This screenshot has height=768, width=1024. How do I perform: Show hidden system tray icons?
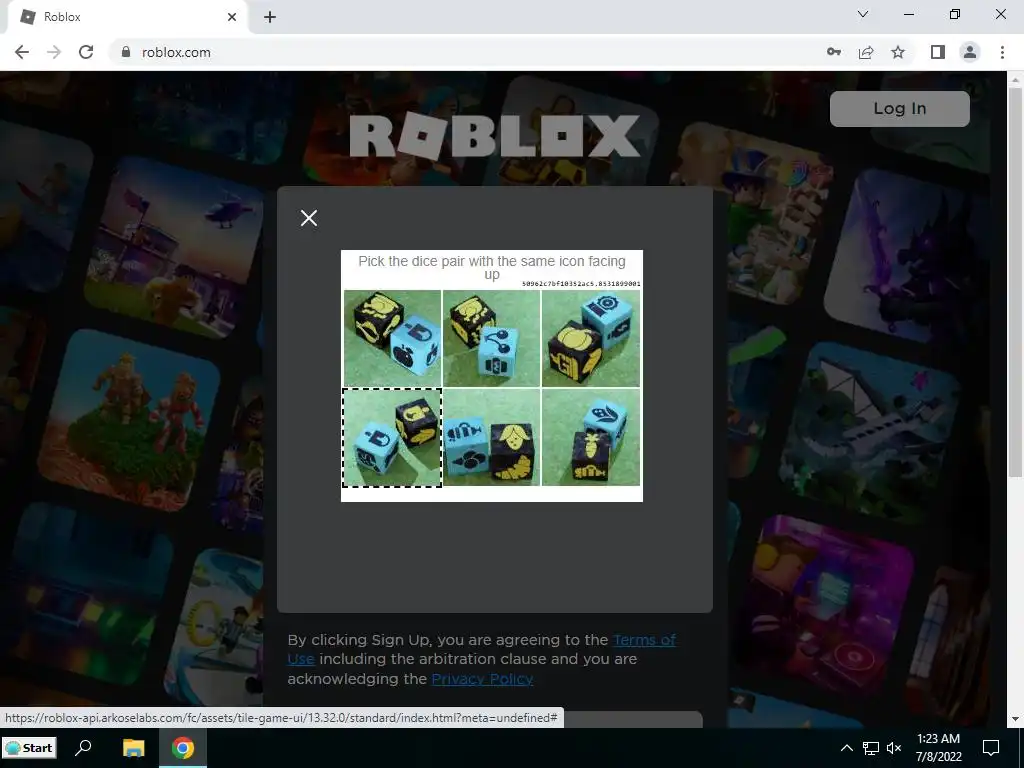[846, 748]
